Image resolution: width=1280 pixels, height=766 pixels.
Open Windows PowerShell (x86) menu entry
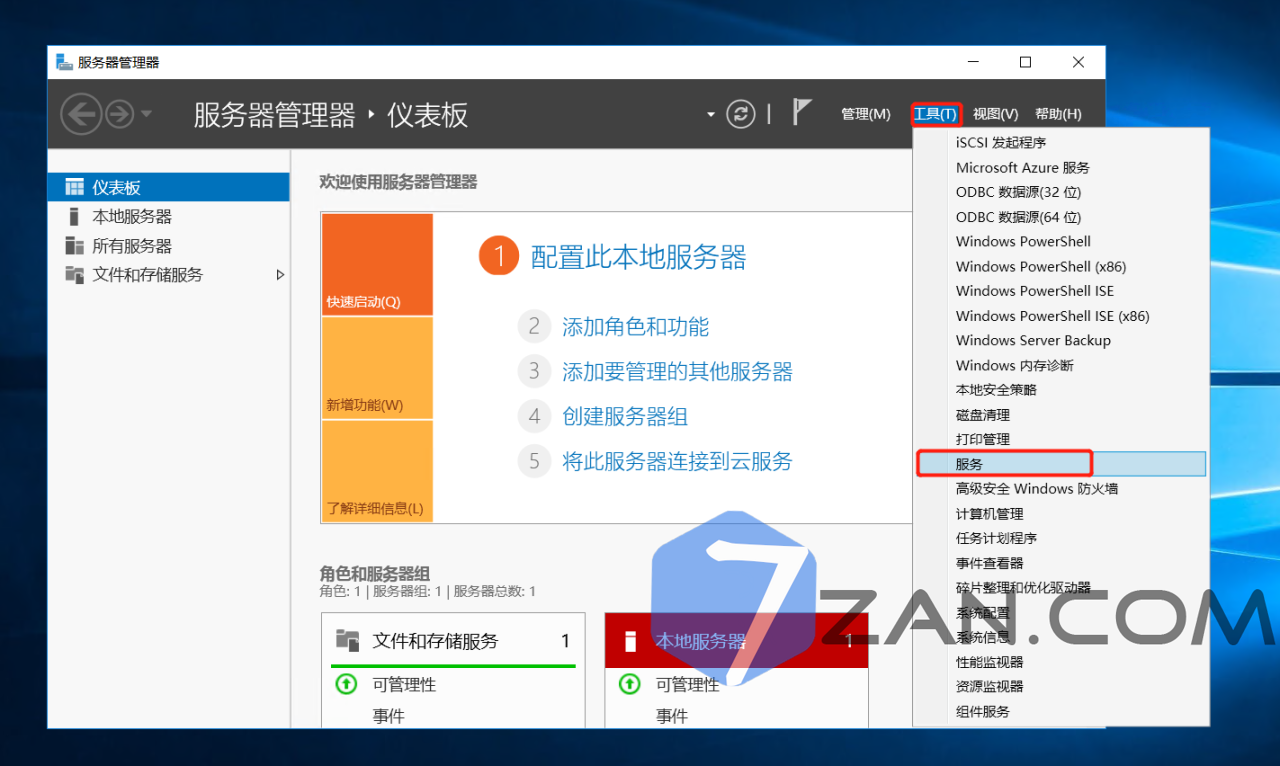(x=1061, y=266)
